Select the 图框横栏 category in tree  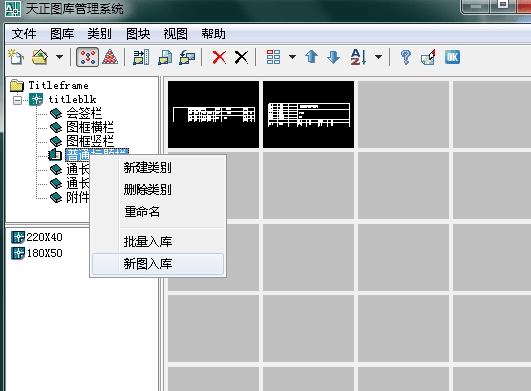(90, 127)
